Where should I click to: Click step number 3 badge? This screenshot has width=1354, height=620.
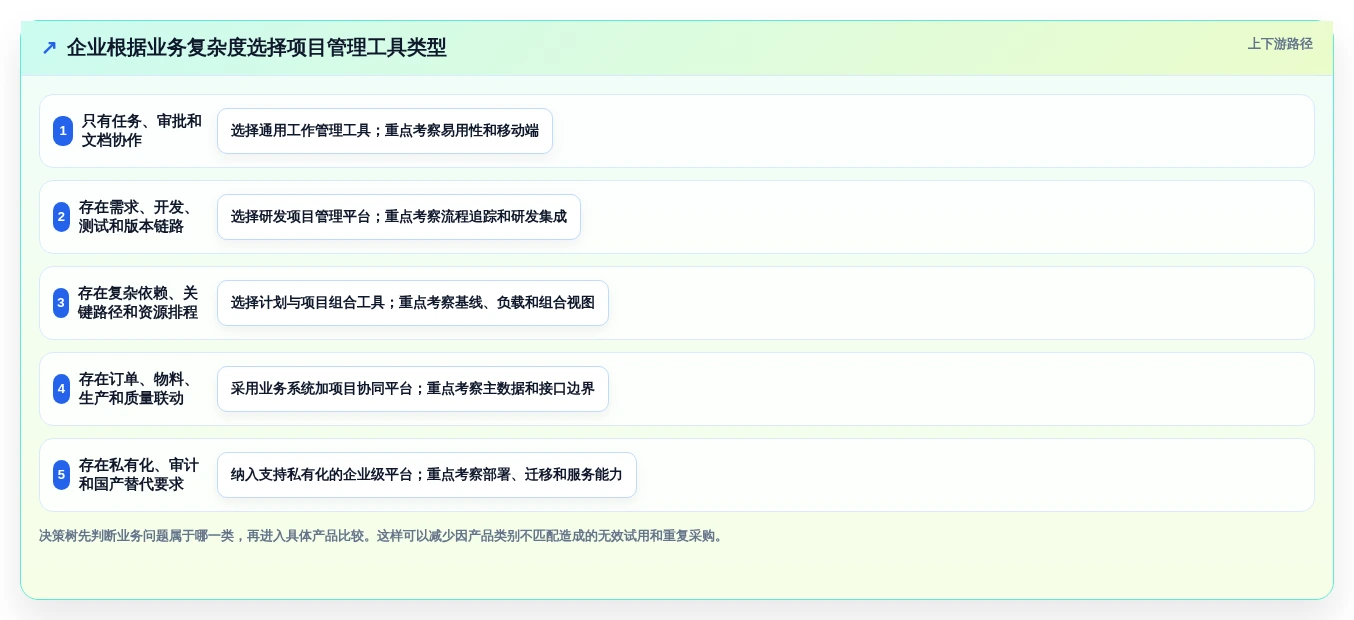[x=61, y=303]
